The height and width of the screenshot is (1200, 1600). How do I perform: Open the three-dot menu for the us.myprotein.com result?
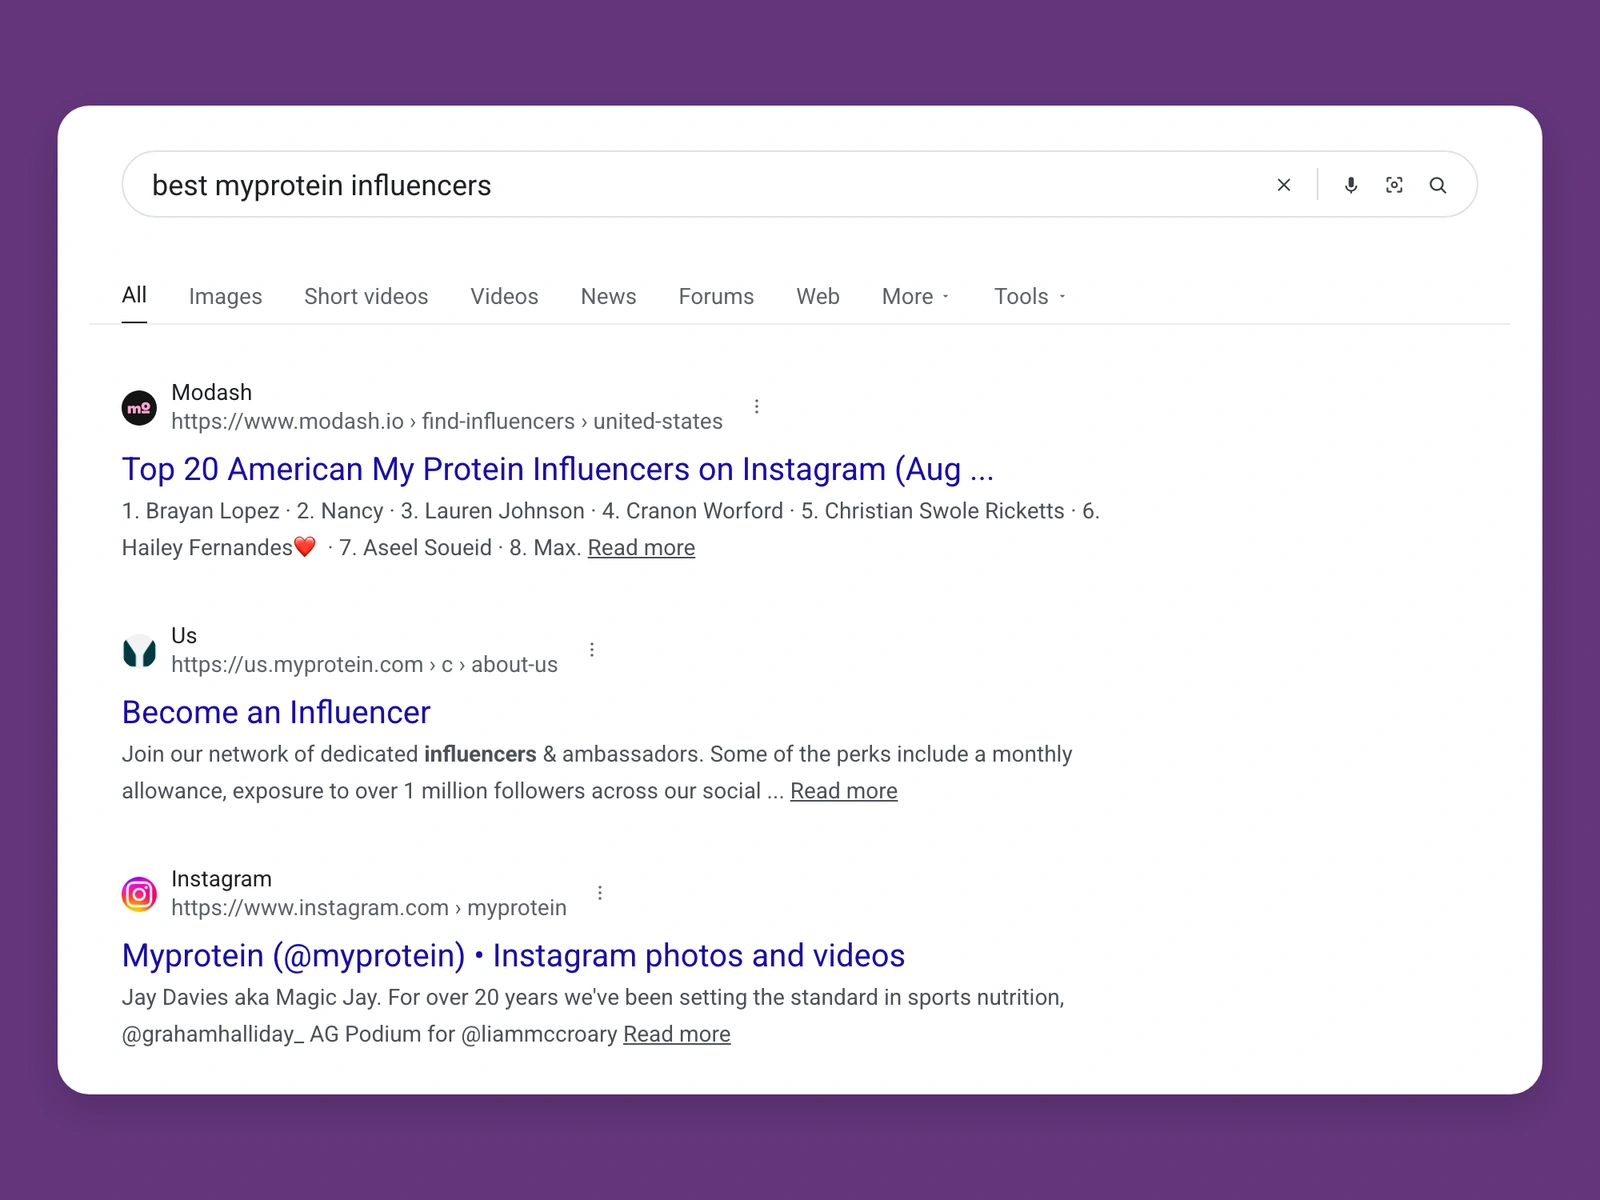[x=592, y=650]
